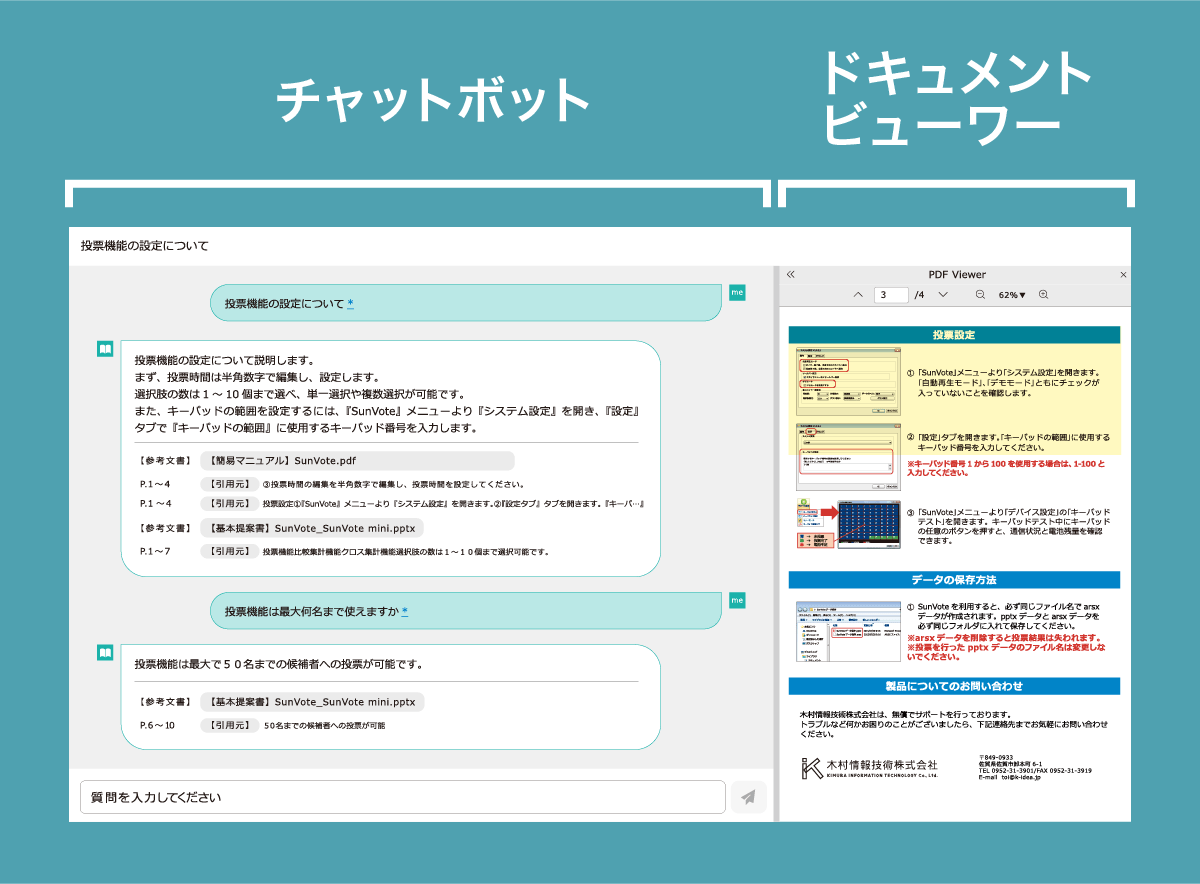The image size is (1200, 884).
Task: Click the question input text box
Action: click(x=402, y=797)
